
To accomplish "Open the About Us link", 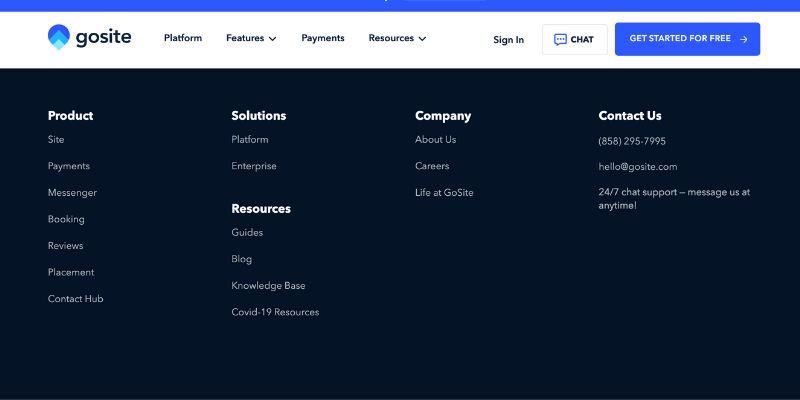I will pos(436,139).
